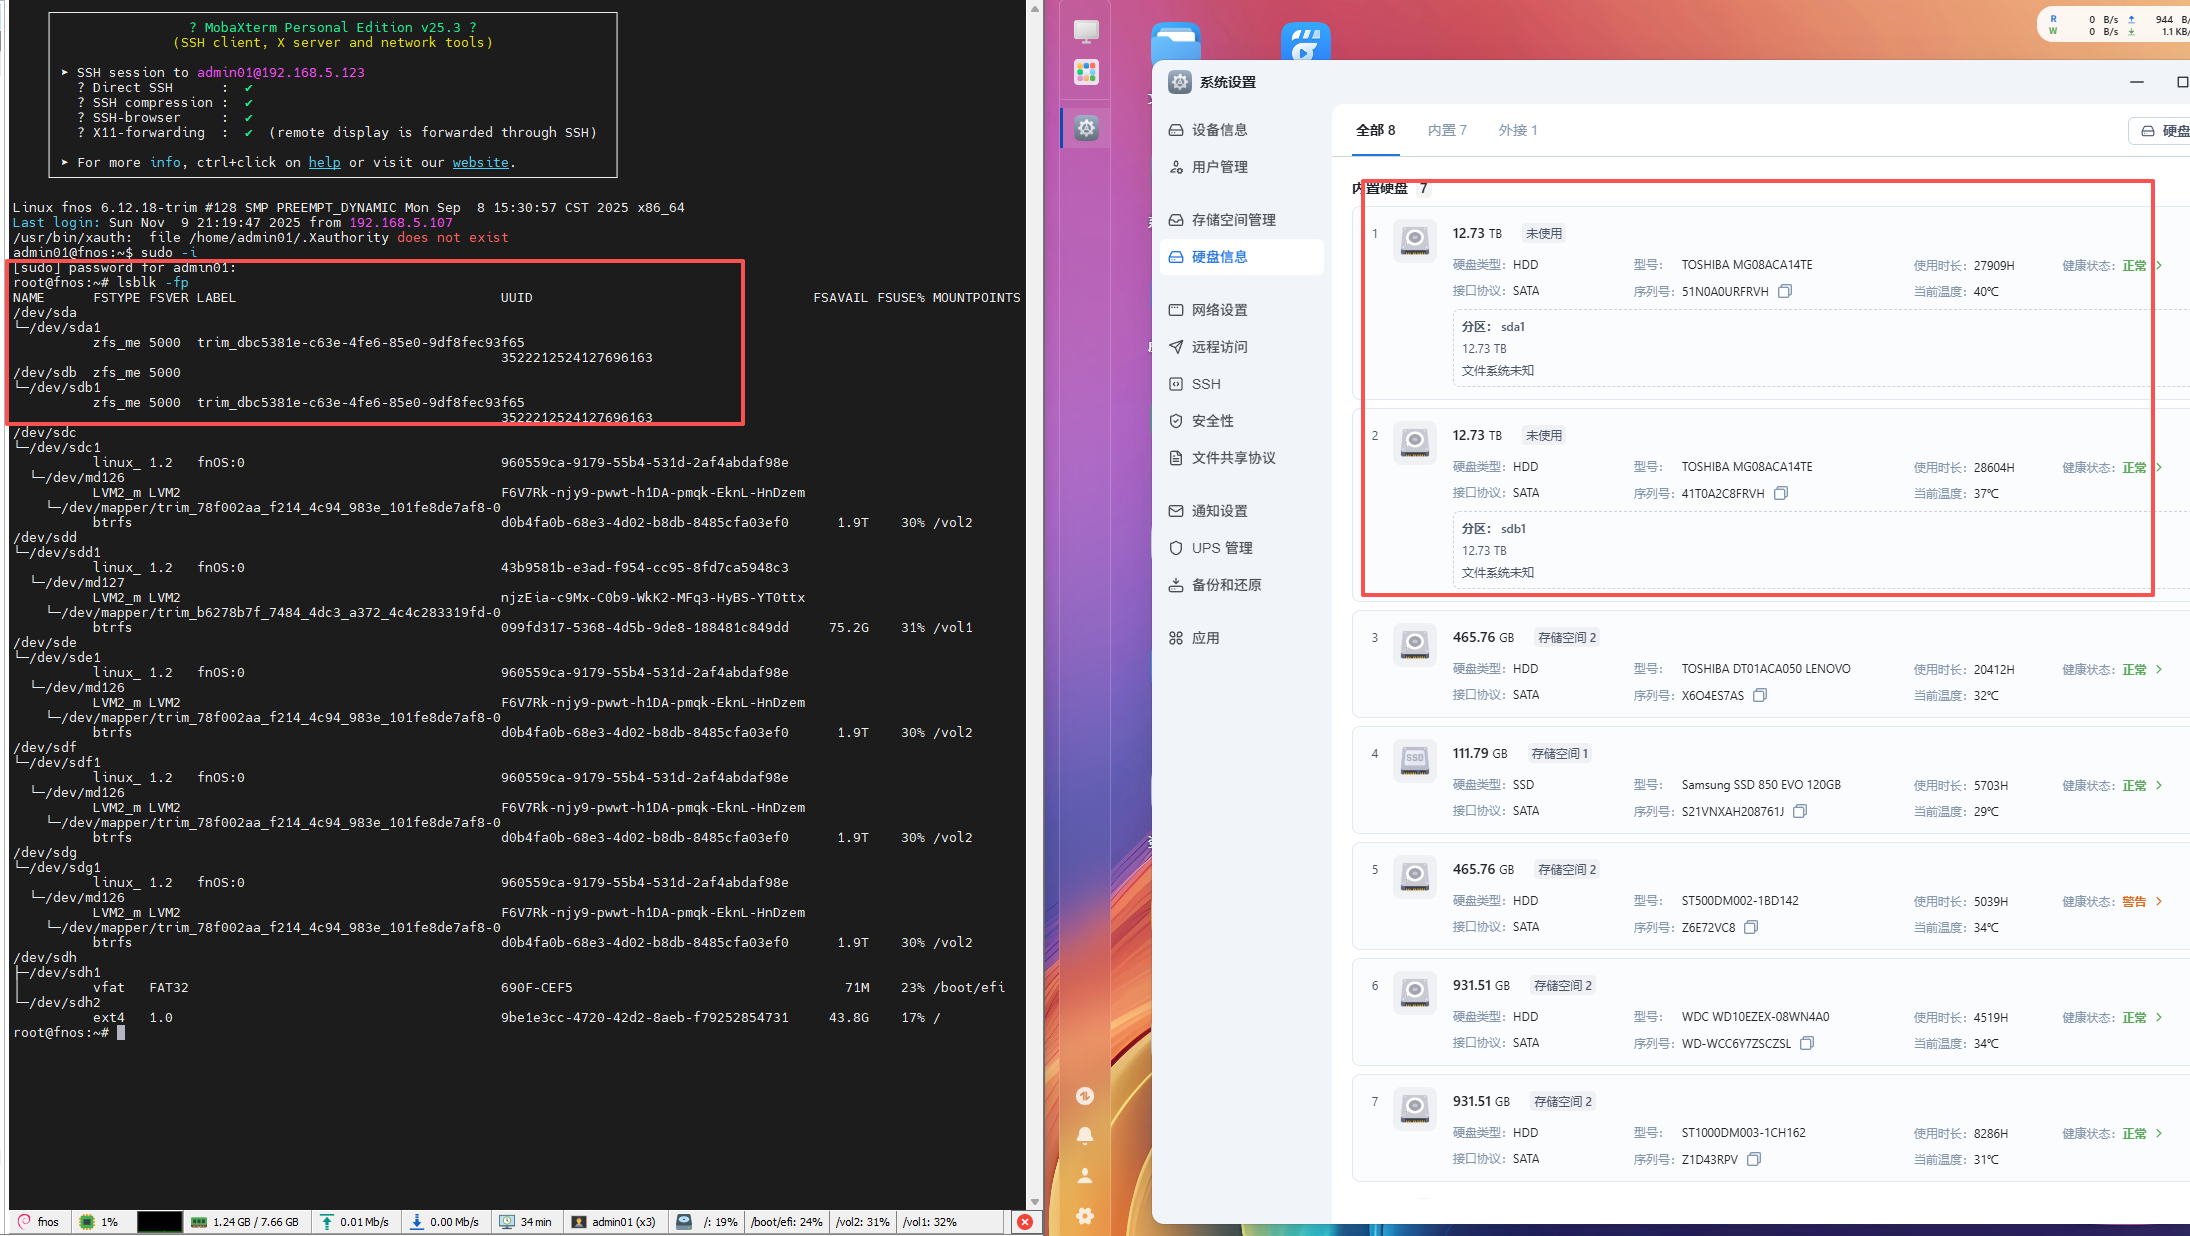This screenshot has height=1236, width=2190.
Task: Click the terminal vertical scrollbar down arrow
Action: (1035, 1201)
